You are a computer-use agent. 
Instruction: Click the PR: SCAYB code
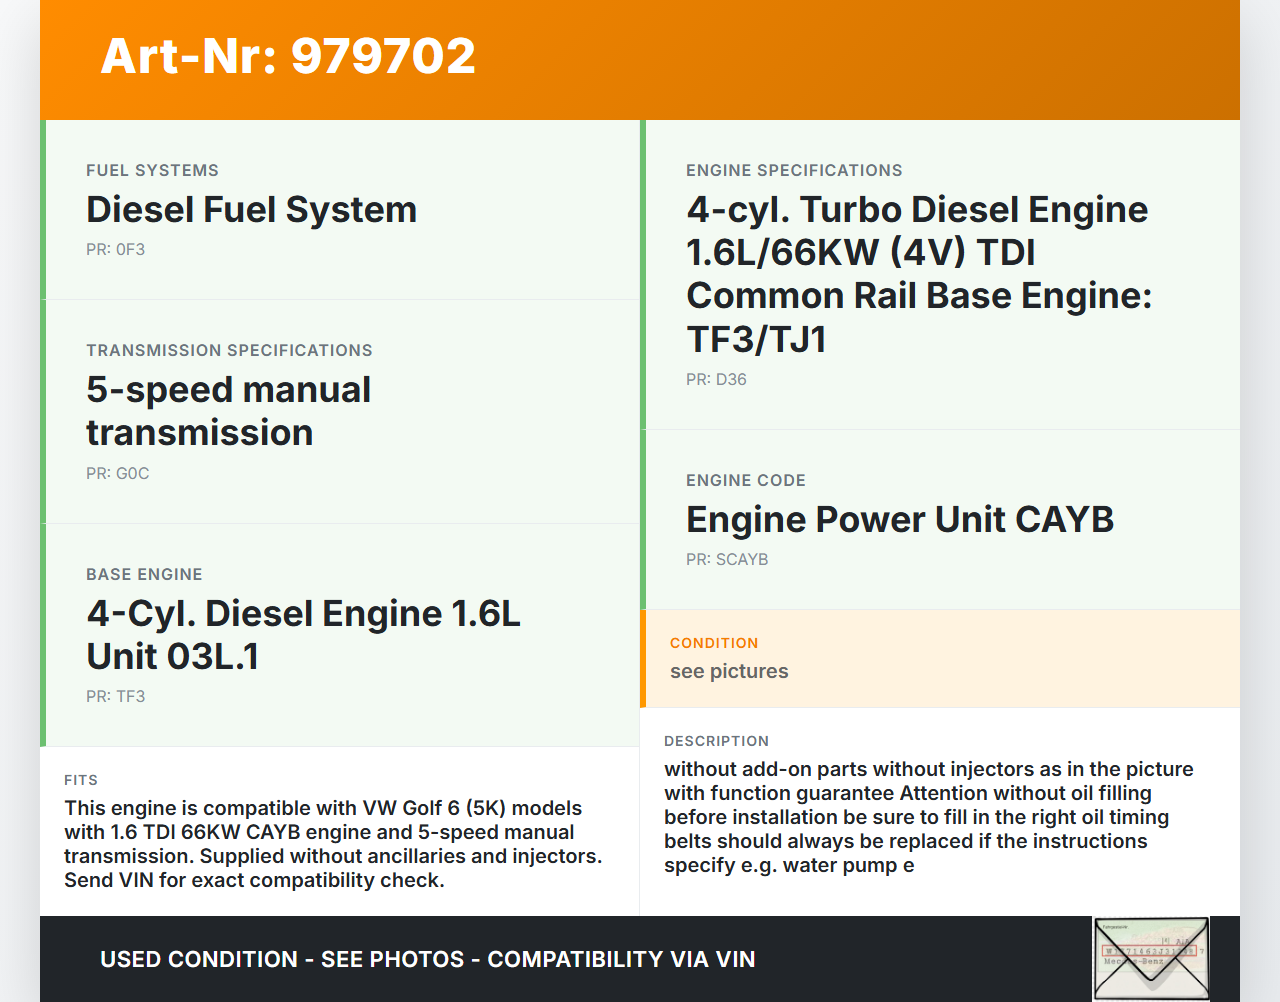727,560
